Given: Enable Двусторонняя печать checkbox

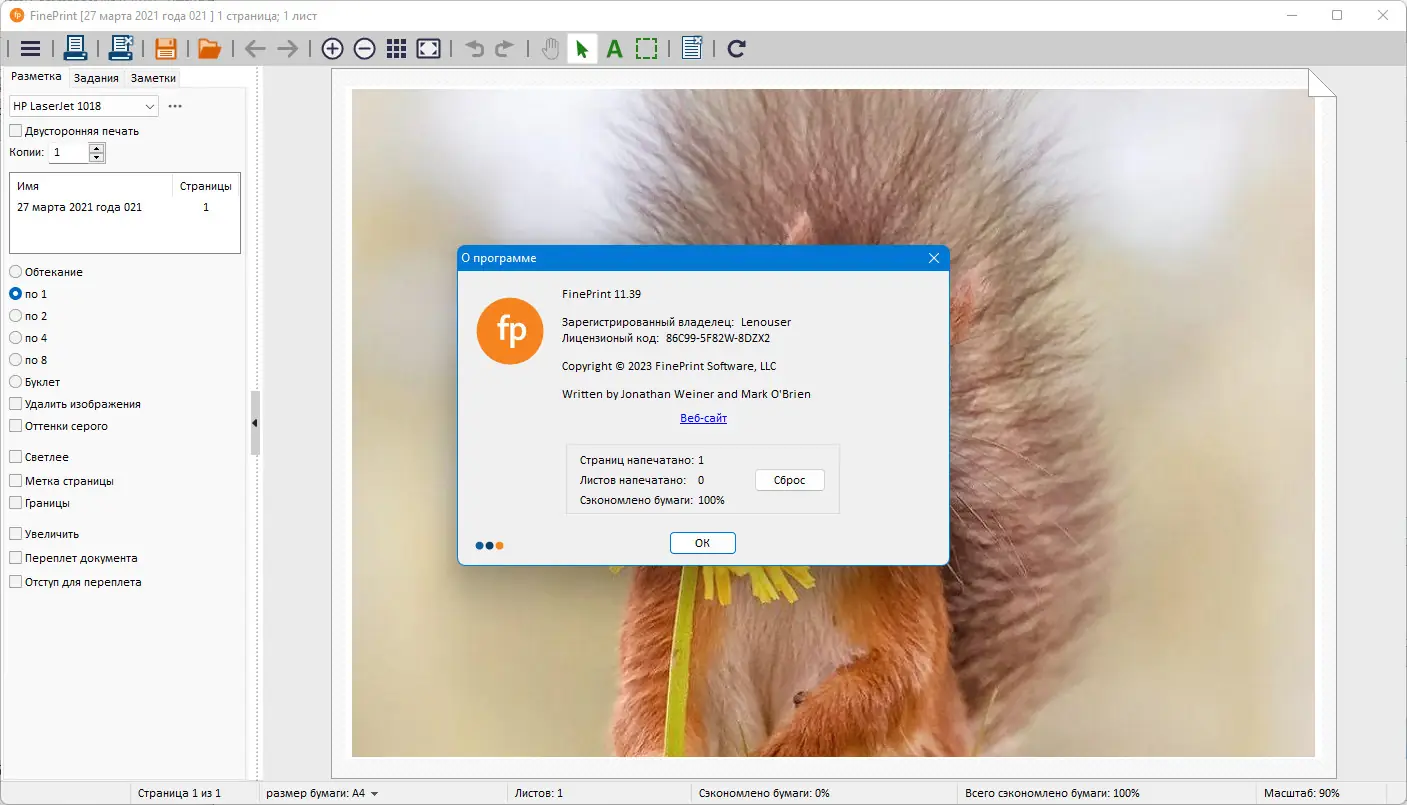Looking at the screenshot, I should (x=16, y=131).
